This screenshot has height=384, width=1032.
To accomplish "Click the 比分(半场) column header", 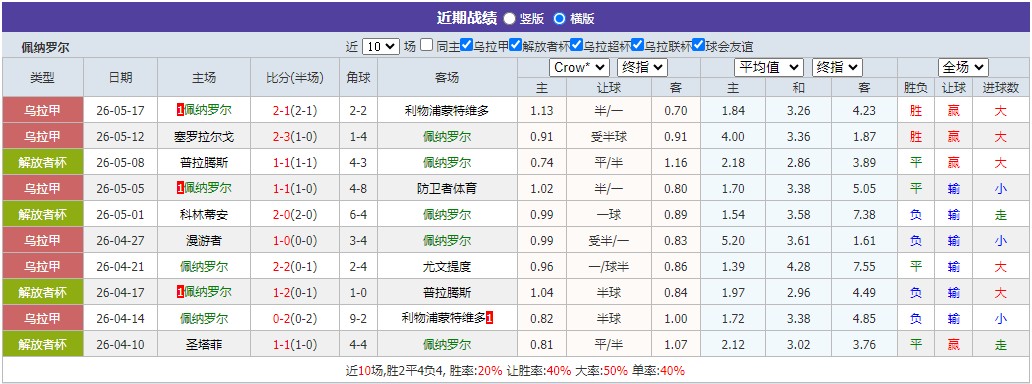I will click(295, 78).
